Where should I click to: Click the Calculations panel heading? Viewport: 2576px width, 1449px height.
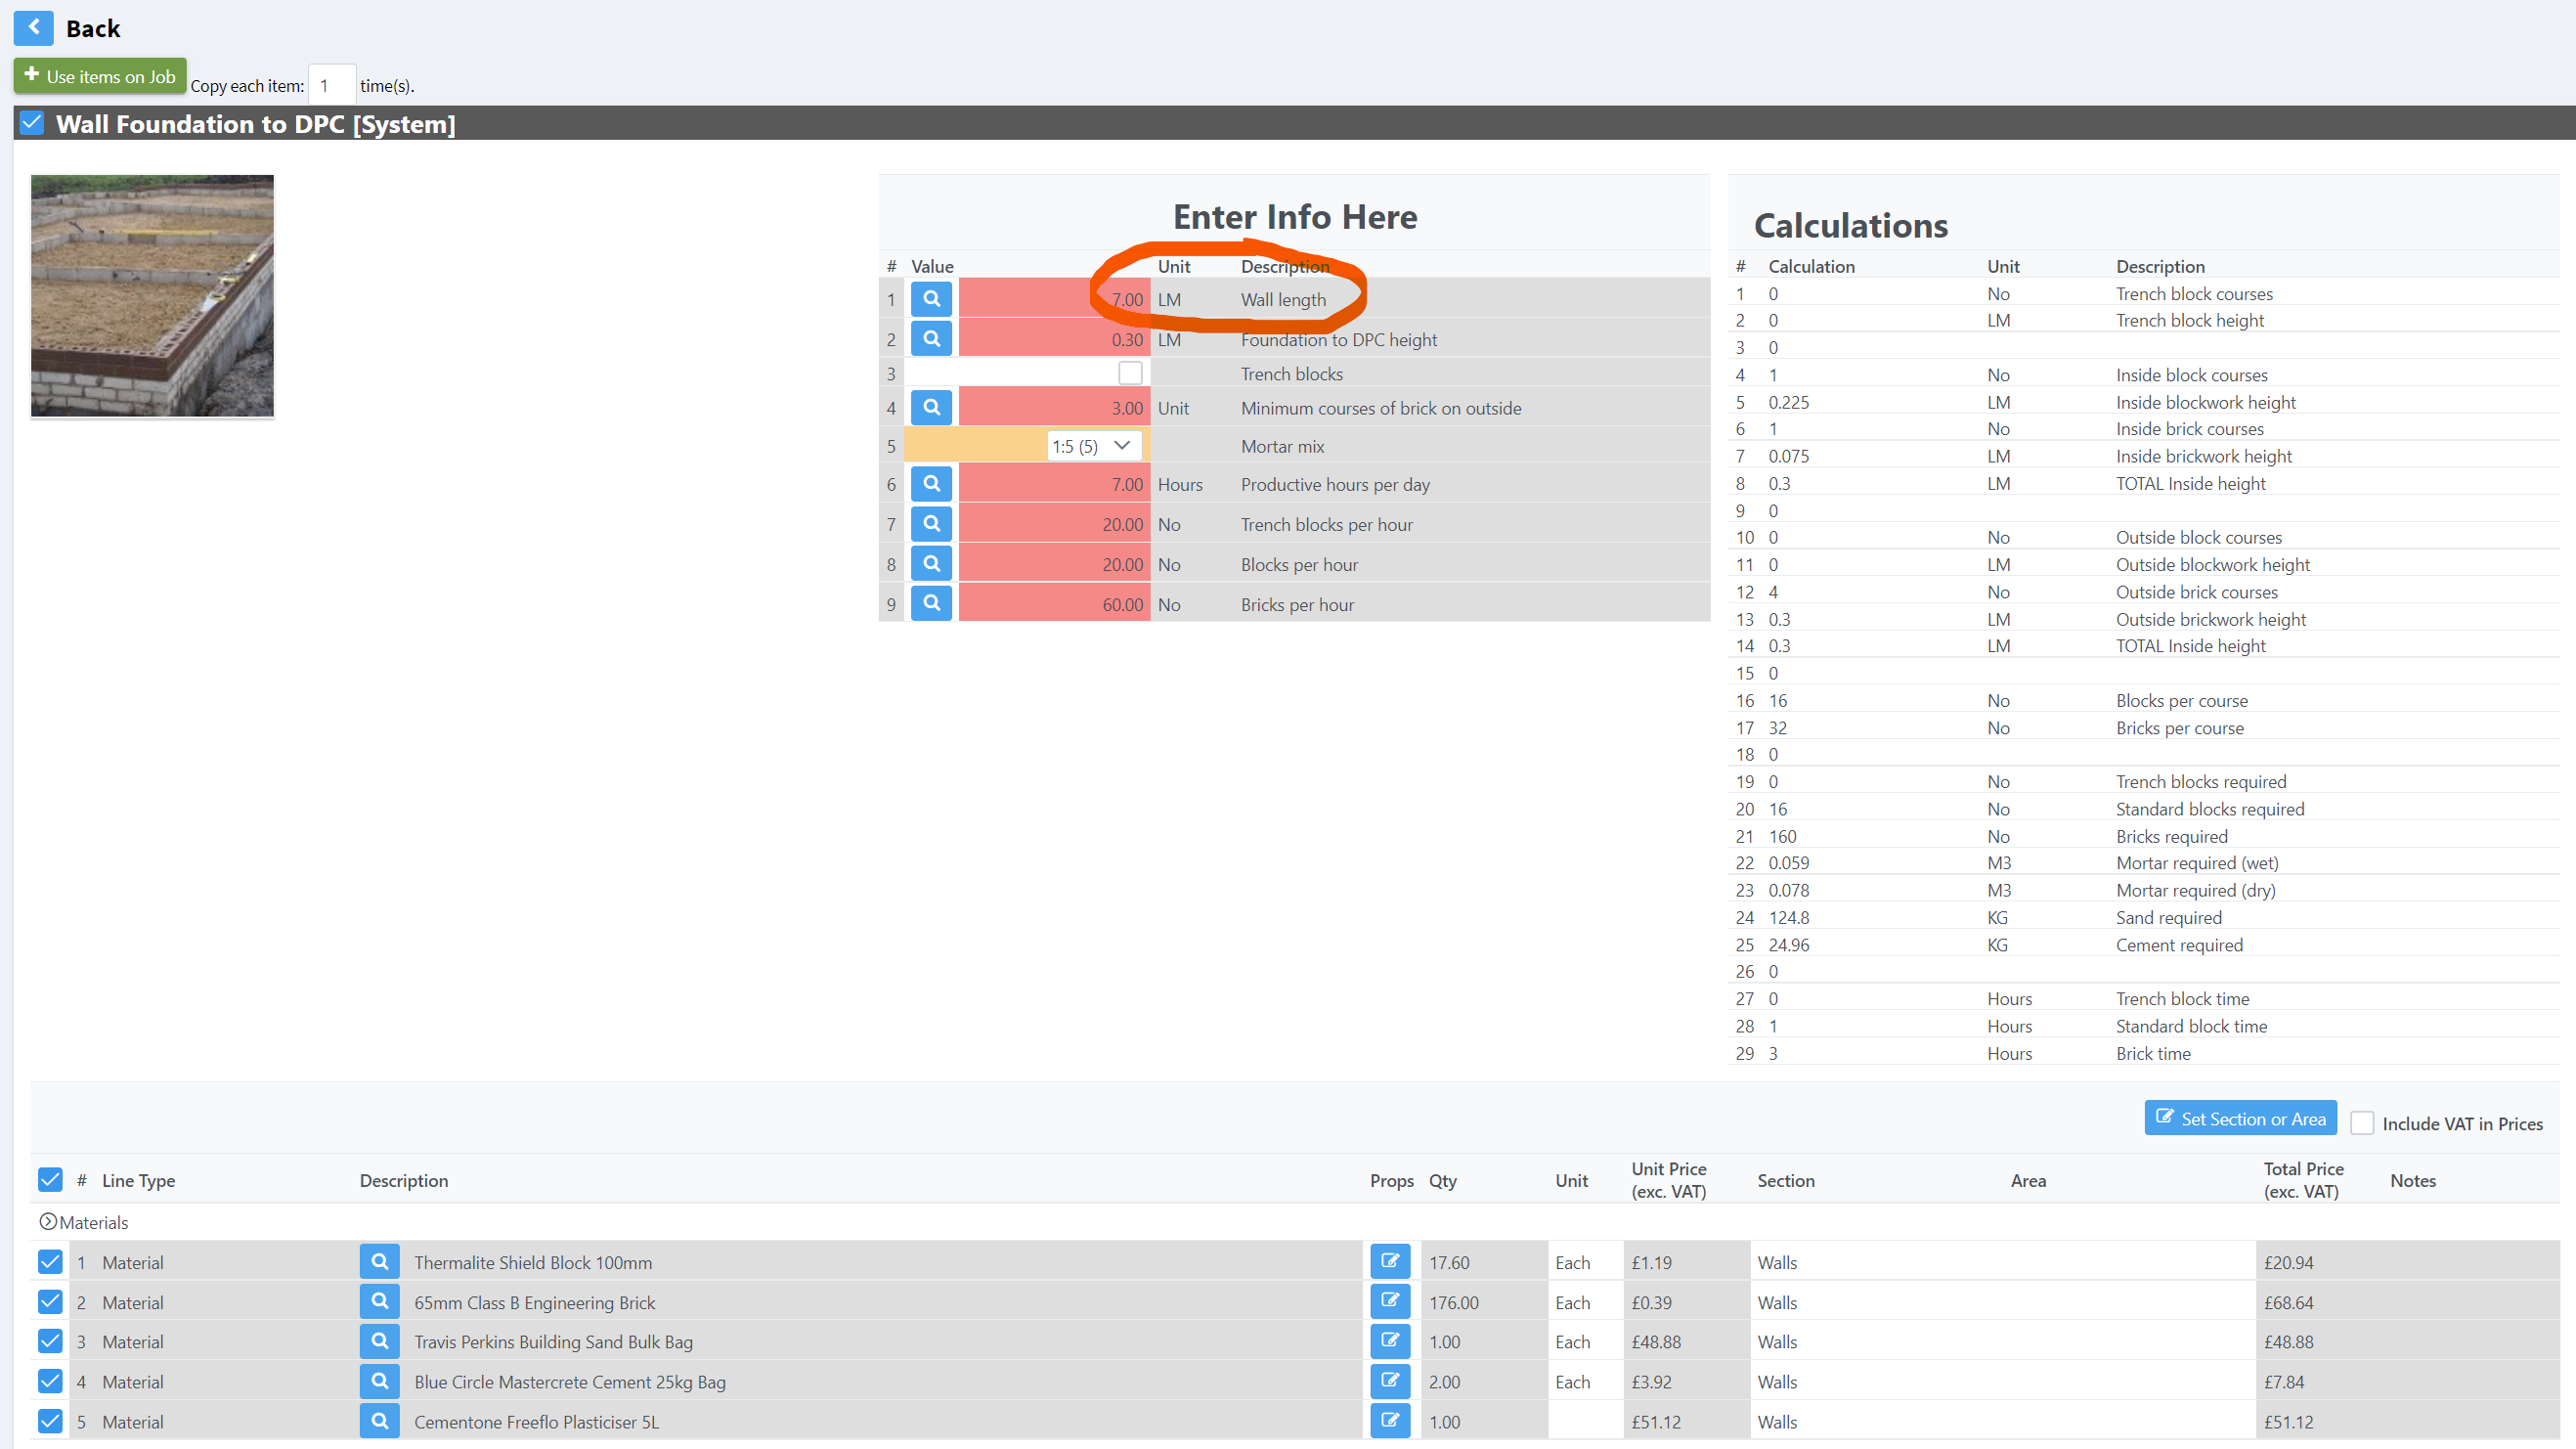[1850, 225]
